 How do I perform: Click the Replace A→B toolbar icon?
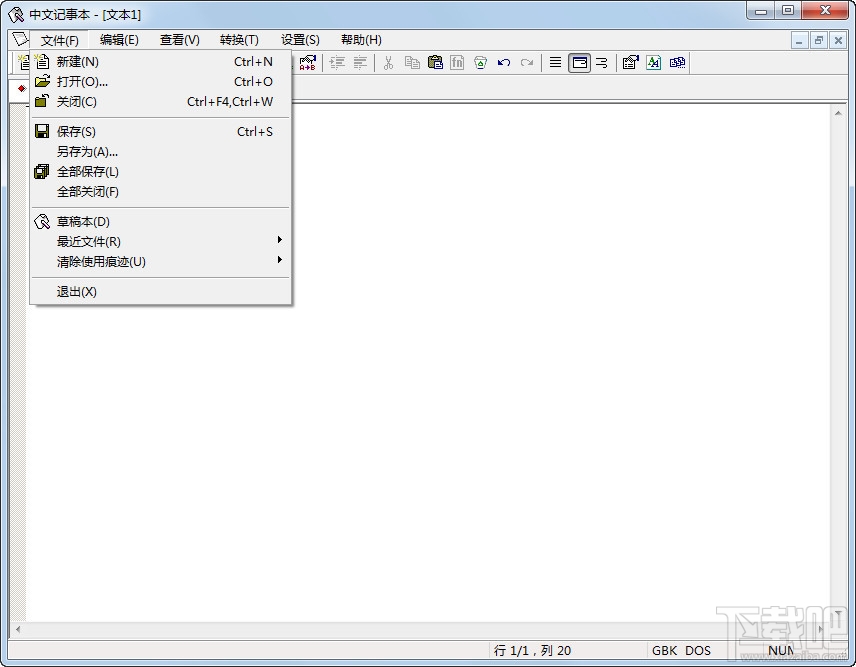(x=307, y=63)
